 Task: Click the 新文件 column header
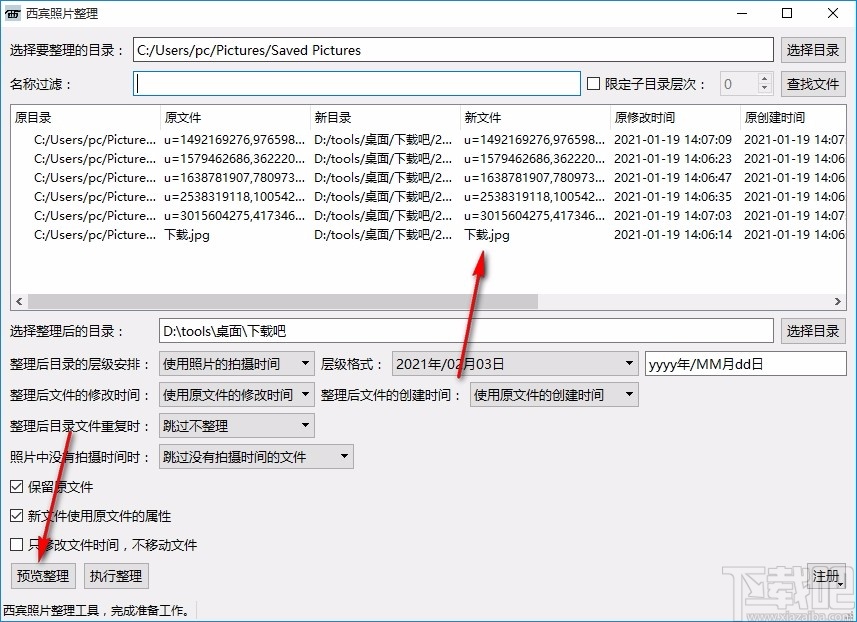click(535, 117)
